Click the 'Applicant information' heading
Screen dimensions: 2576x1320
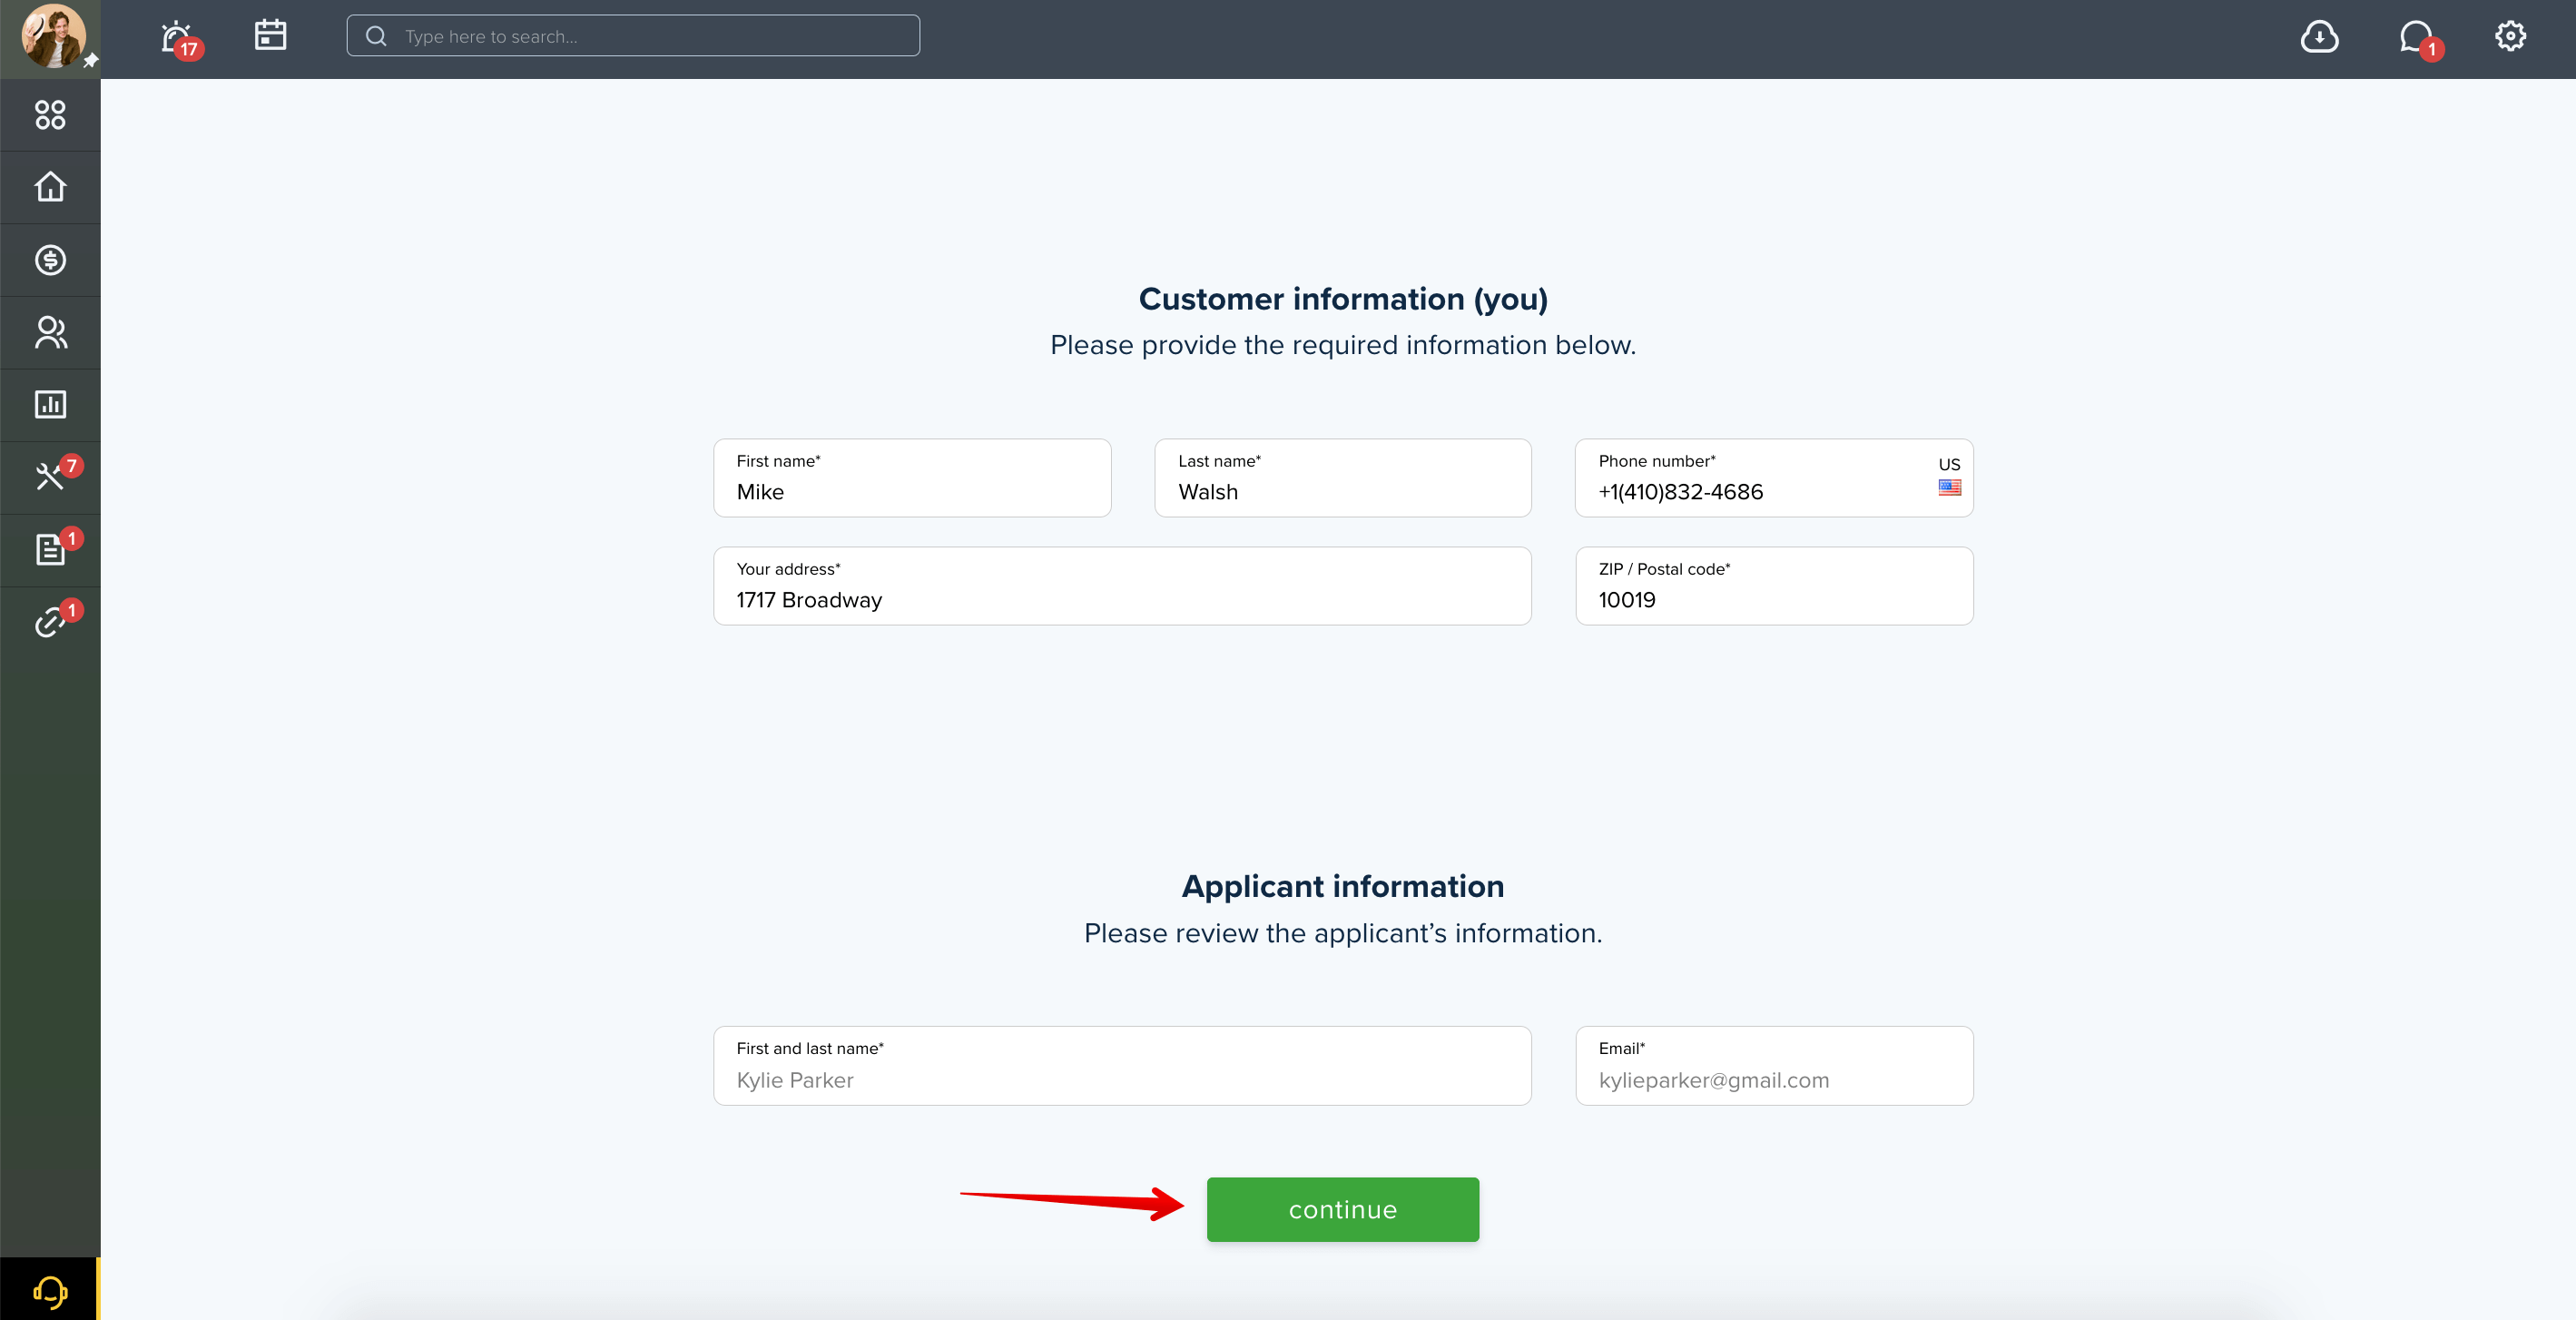[x=1343, y=886]
